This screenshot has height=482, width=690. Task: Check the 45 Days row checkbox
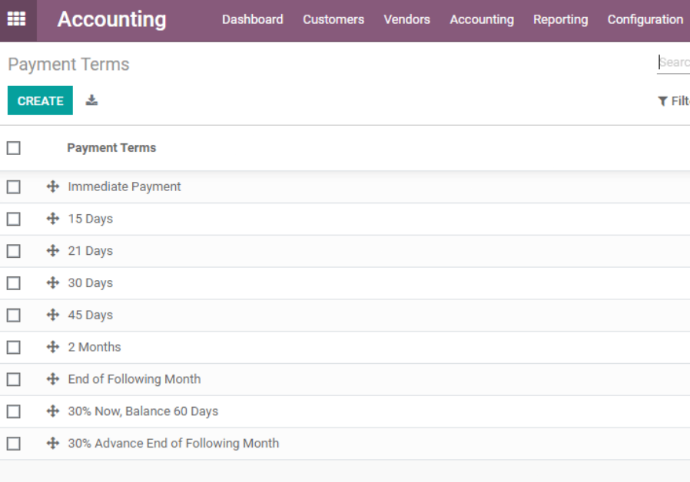click(14, 315)
